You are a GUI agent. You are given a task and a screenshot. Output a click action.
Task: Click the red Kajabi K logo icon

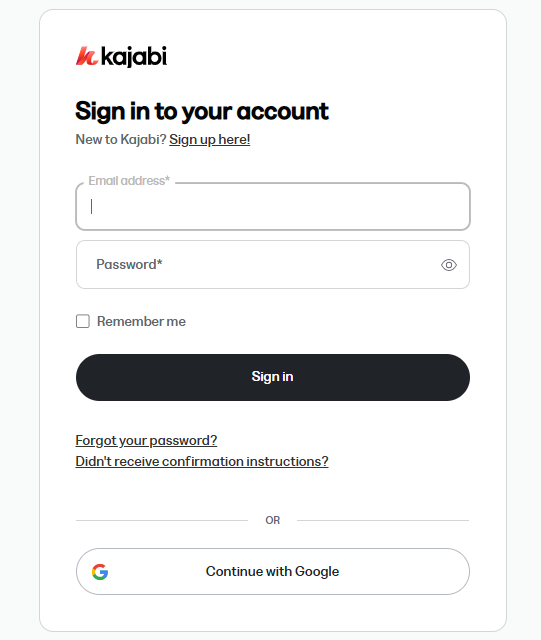(87, 56)
